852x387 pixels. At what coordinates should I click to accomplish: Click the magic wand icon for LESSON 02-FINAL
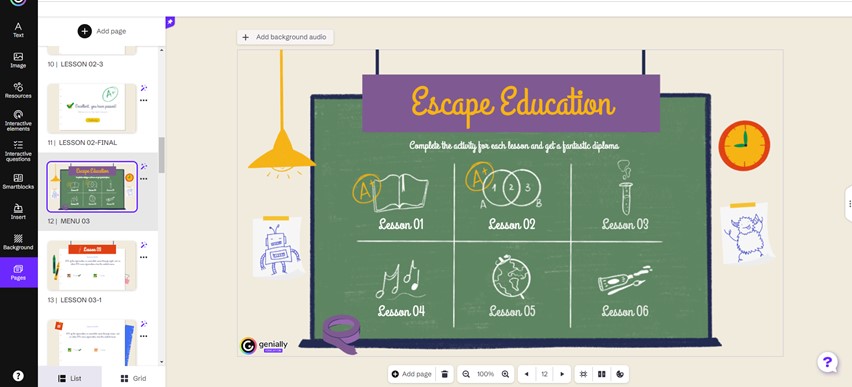(144, 88)
